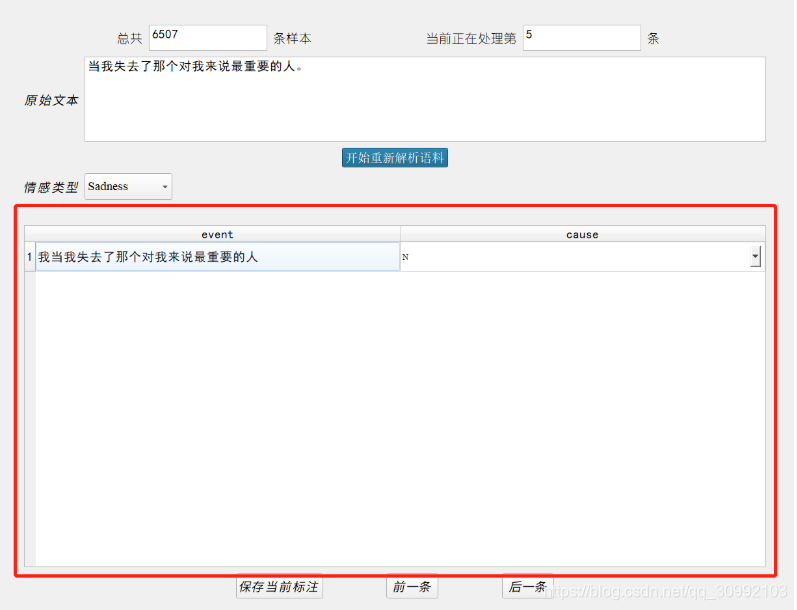This screenshot has height=610, width=797.
Task: Click the 开始重新解析语料 button
Action: 394,158
